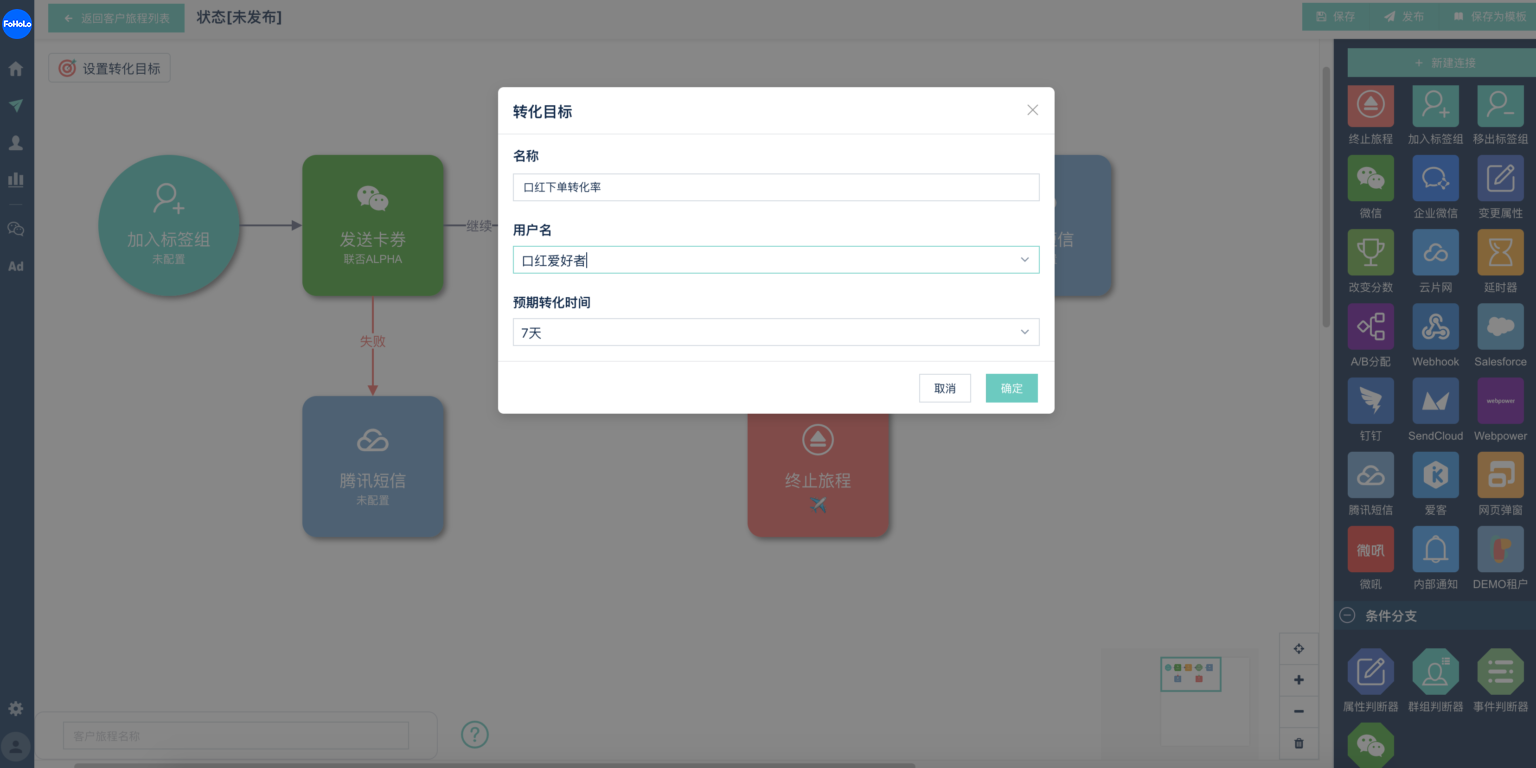This screenshot has height=768, width=1536.
Task: Select the 群组判断器 component
Action: click(1435, 672)
